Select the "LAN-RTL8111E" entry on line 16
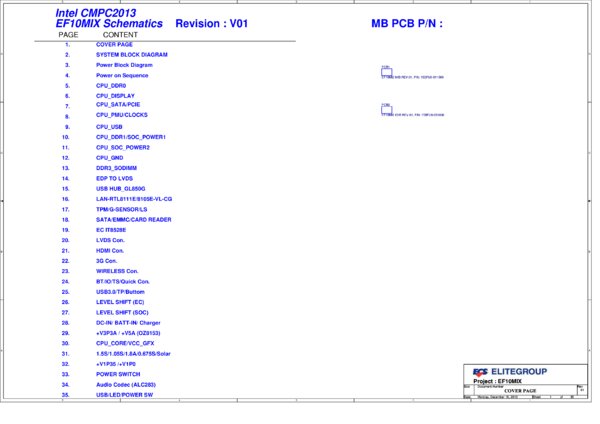This screenshot has width=600, height=424. coord(134,199)
